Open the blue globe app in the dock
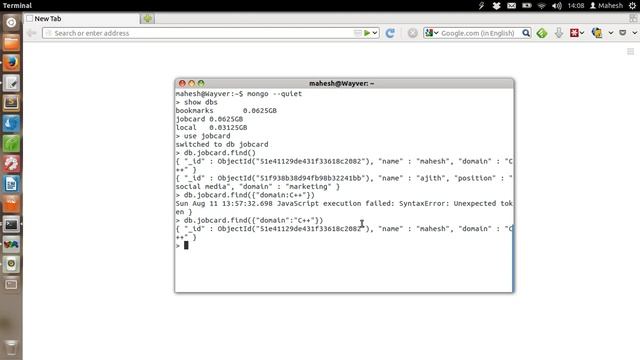The height and width of the screenshot is (360, 640). 11,123
